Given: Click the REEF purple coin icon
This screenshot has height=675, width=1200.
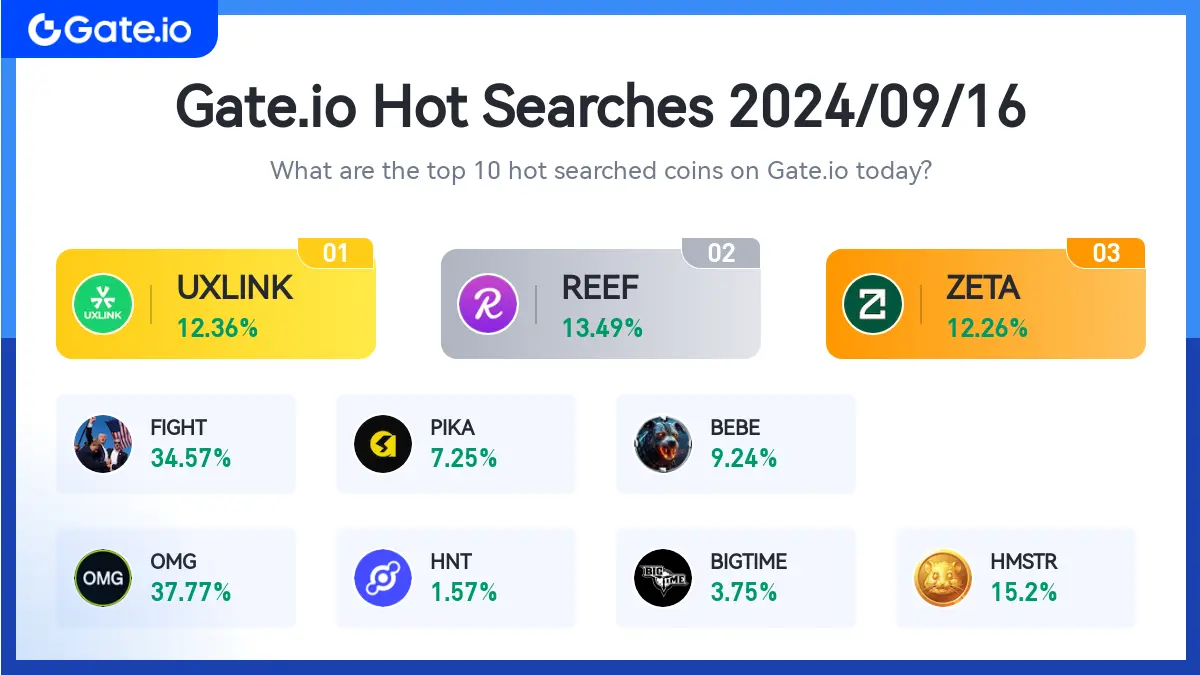Looking at the screenshot, I should pos(488,303).
